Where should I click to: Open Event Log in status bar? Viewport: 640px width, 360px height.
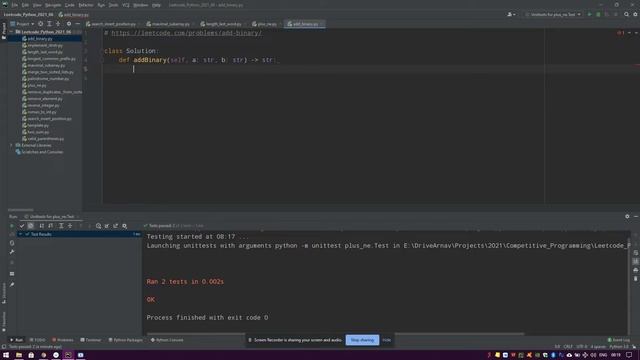point(619,340)
